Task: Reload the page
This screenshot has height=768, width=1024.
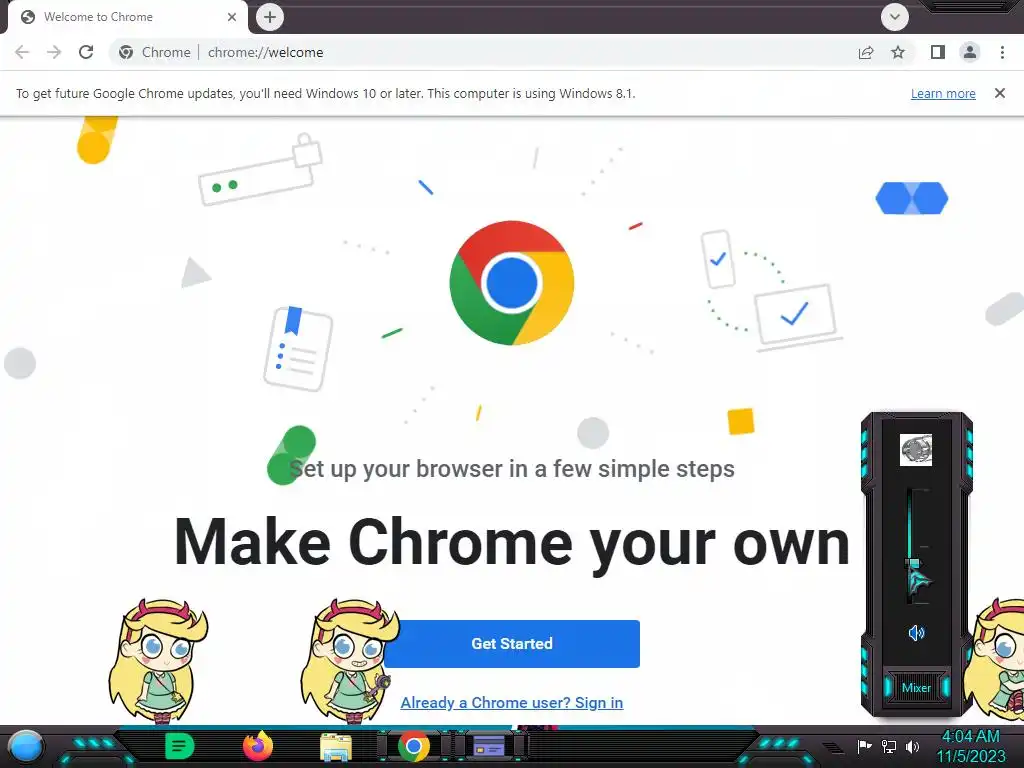Action: (86, 52)
